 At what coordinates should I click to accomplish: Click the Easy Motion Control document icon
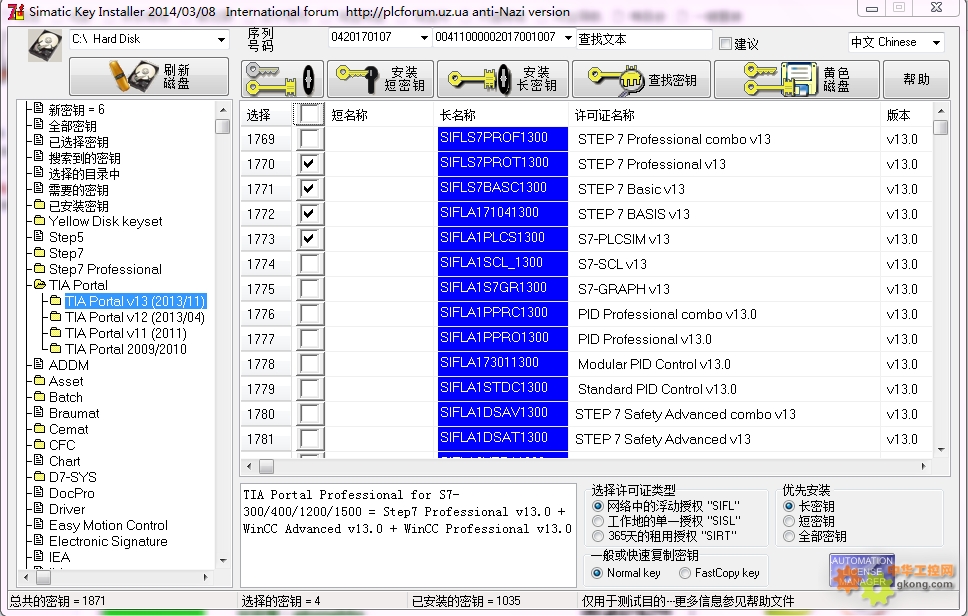tap(39, 525)
